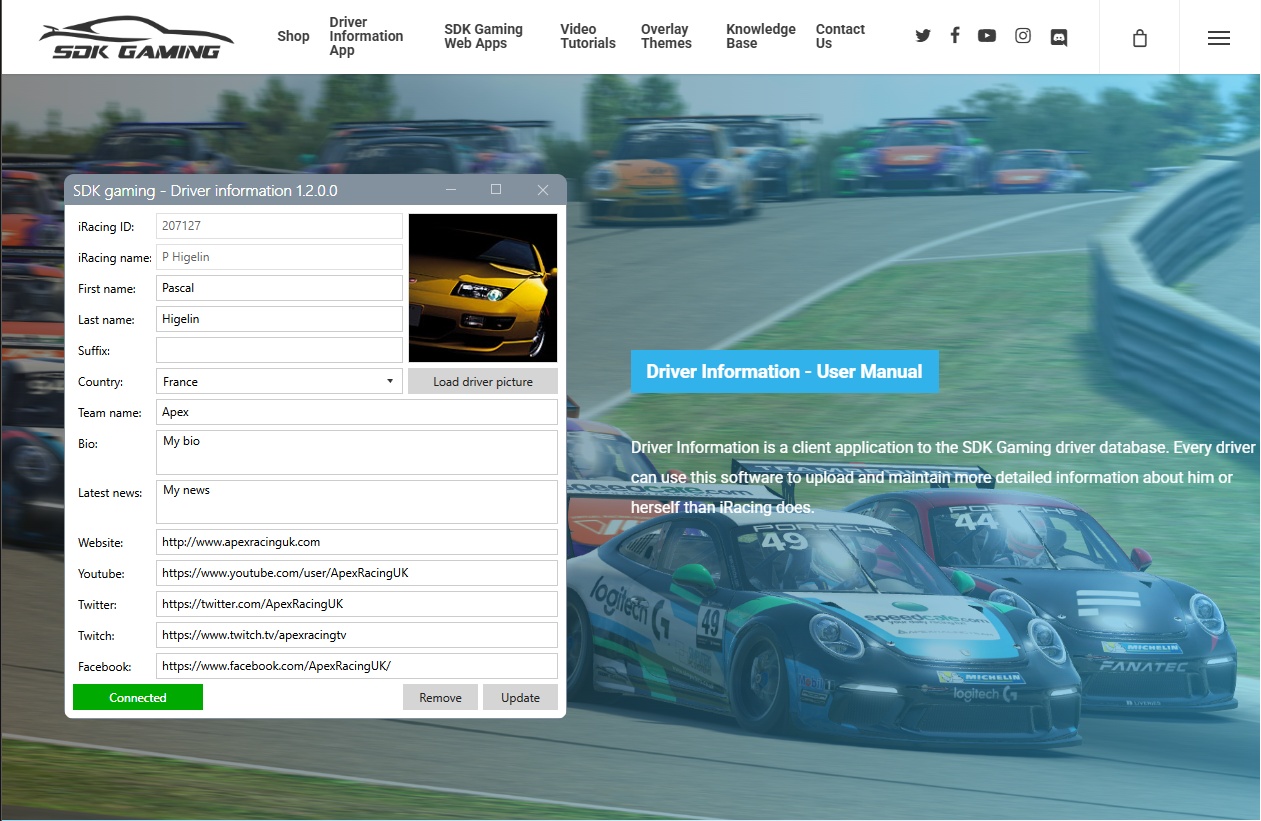
Task: Open Contact Us page
Action: coord(840,36)
